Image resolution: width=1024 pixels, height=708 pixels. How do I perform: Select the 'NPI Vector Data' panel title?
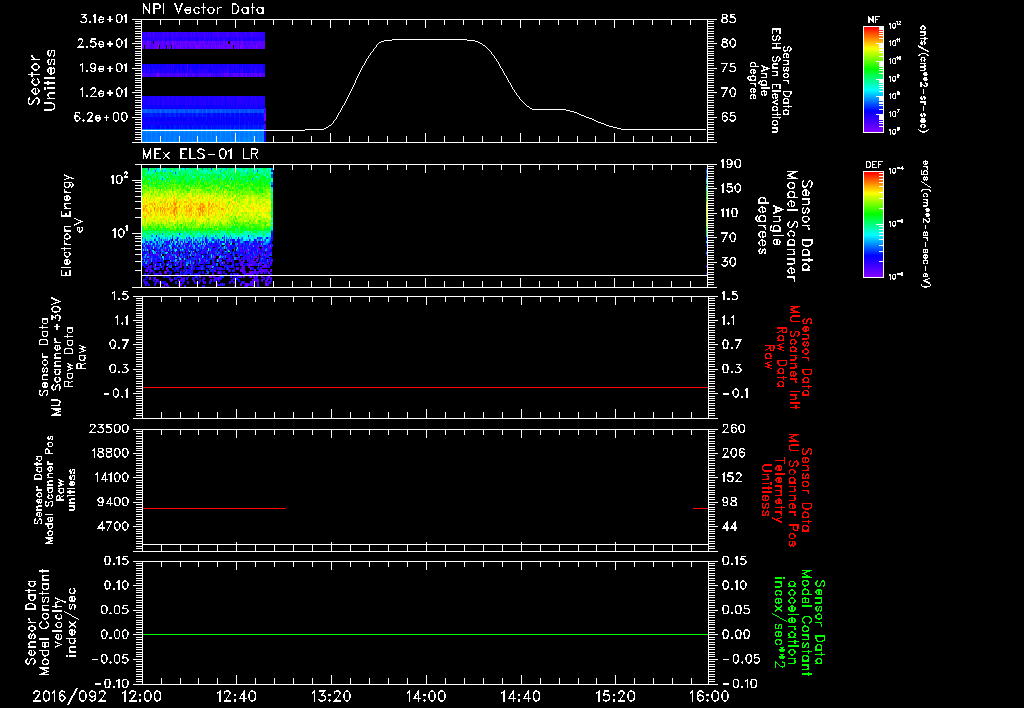pyautogui.click(x=203, y=9)
